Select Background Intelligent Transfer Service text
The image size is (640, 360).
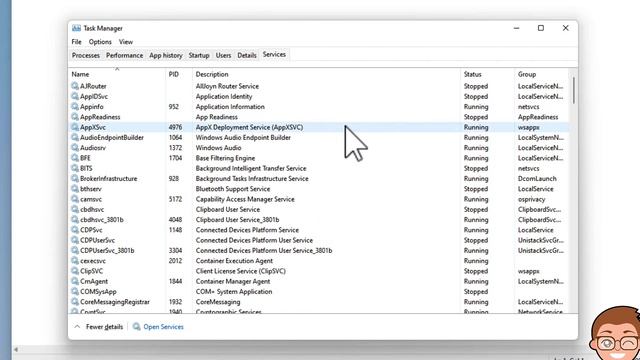[x=251, y=168]
